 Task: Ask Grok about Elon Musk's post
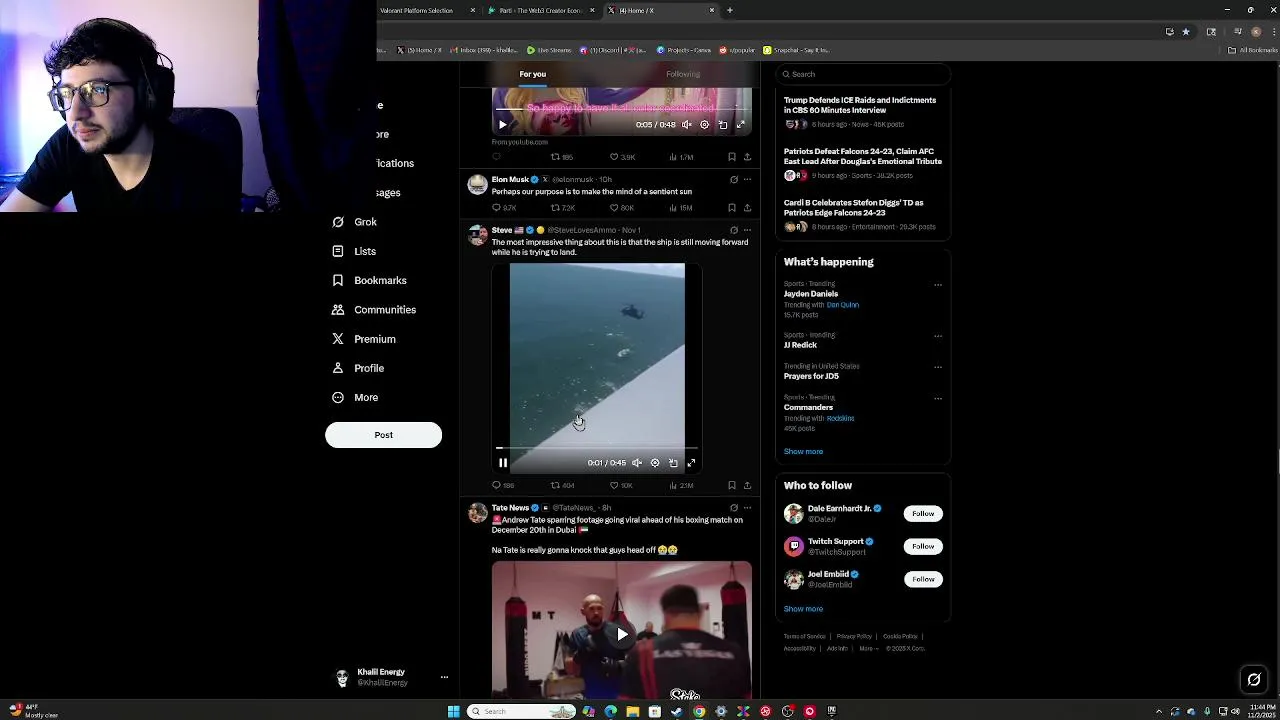(733, 180)
